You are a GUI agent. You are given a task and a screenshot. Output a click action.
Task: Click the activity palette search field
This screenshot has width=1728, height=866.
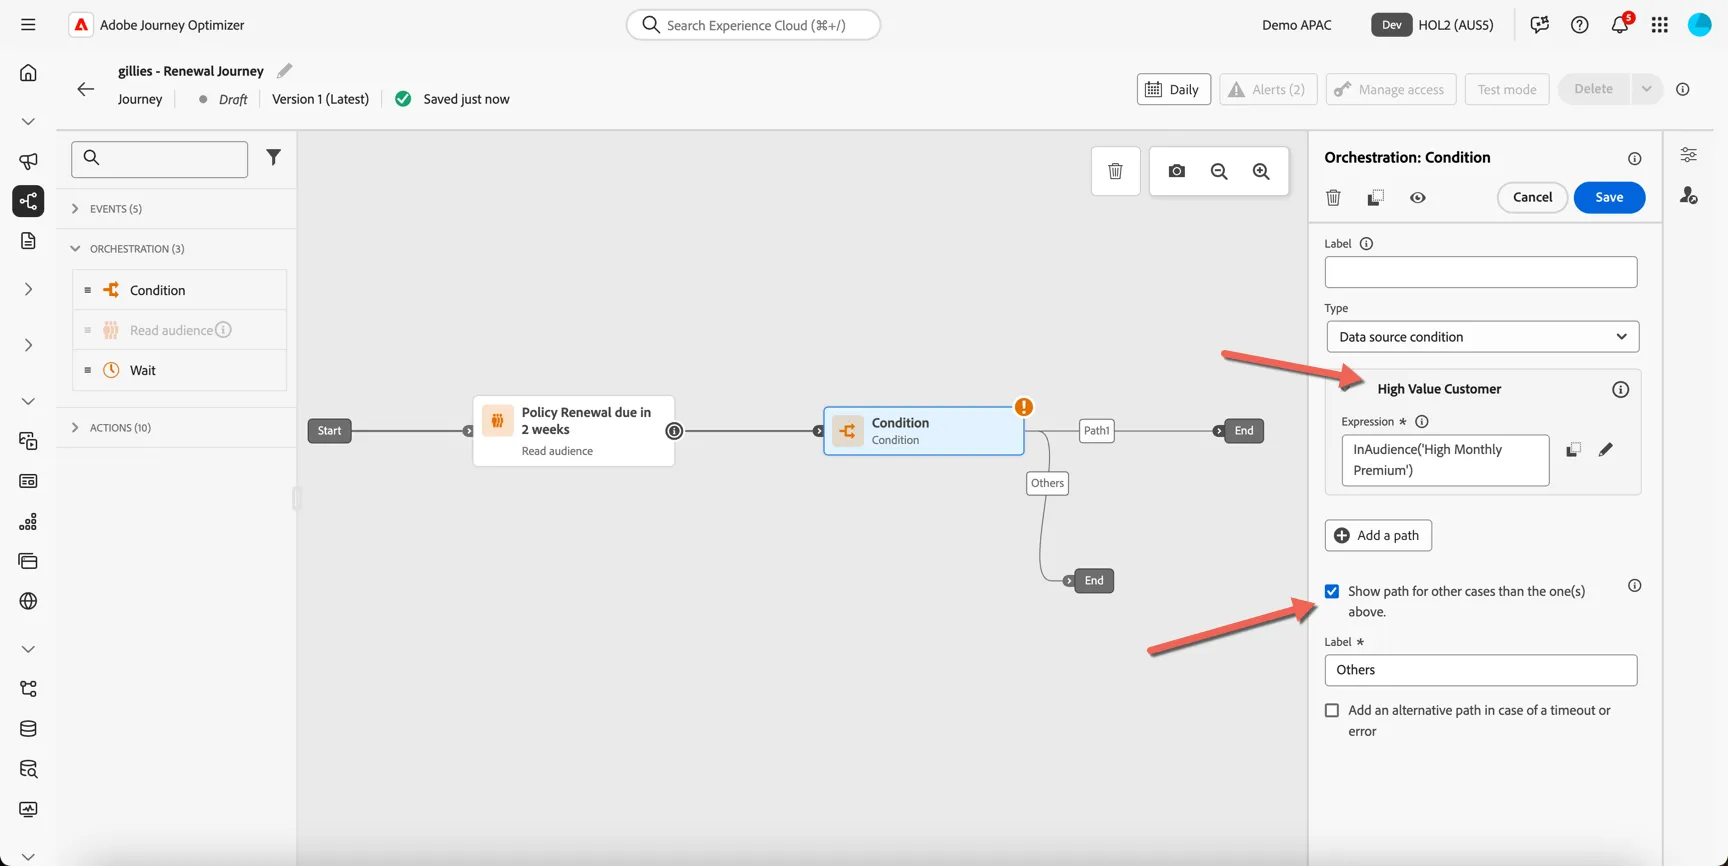(160, 159)
